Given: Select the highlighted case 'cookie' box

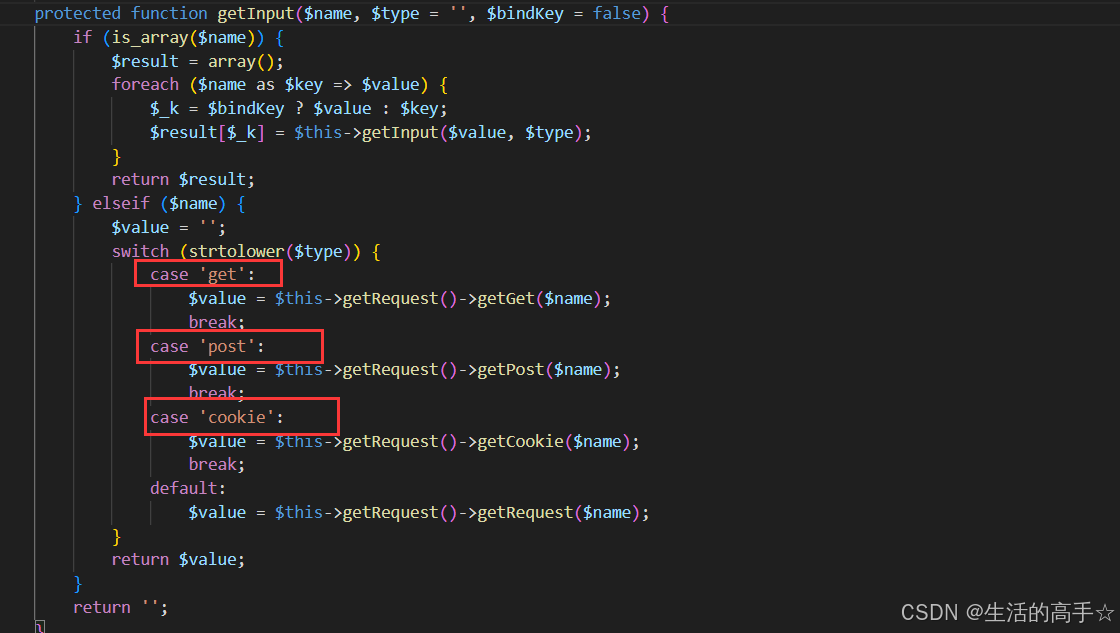Looking at the screenshot, I should click(x=241, y=416).
